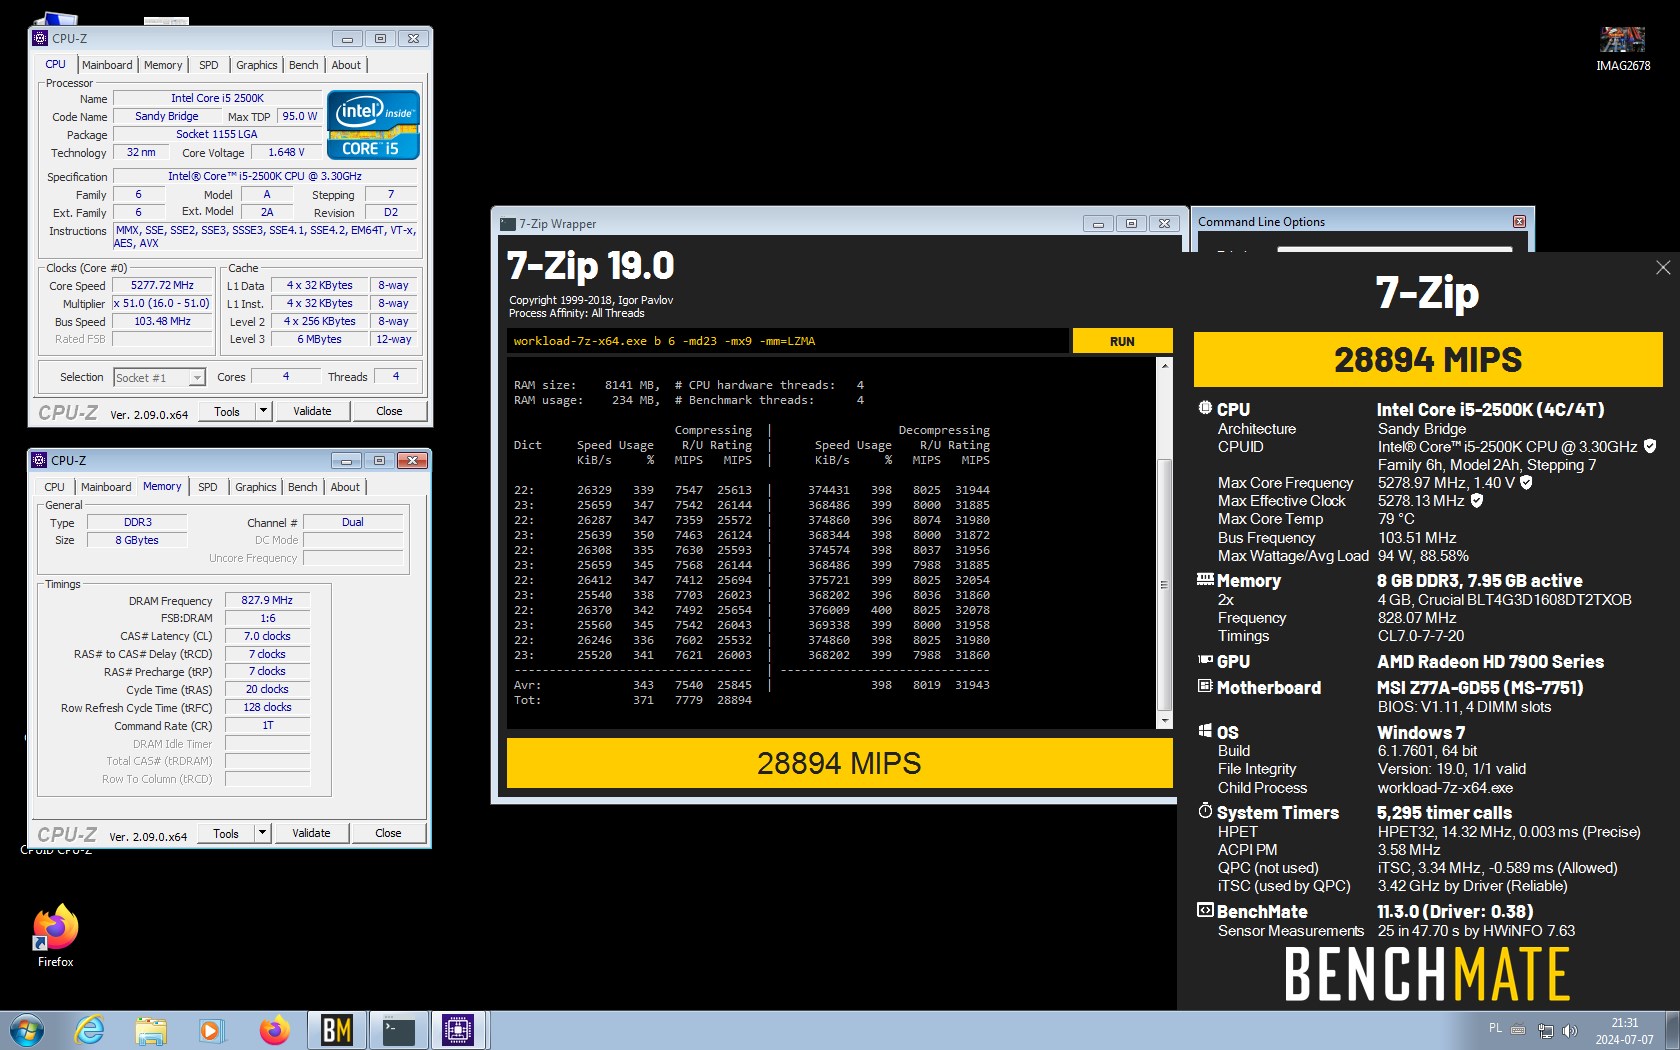Click Memory Type value DDR3
The image size is (1680, 1050).
138,522
